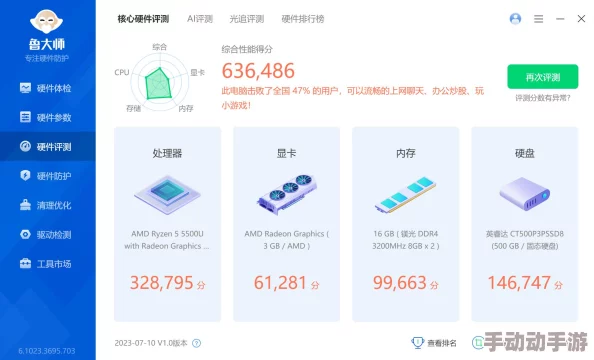Screen dimensions: 594x360
Task: Click the 鲁大师 logo avatar
Action: [x=47, y=22]
